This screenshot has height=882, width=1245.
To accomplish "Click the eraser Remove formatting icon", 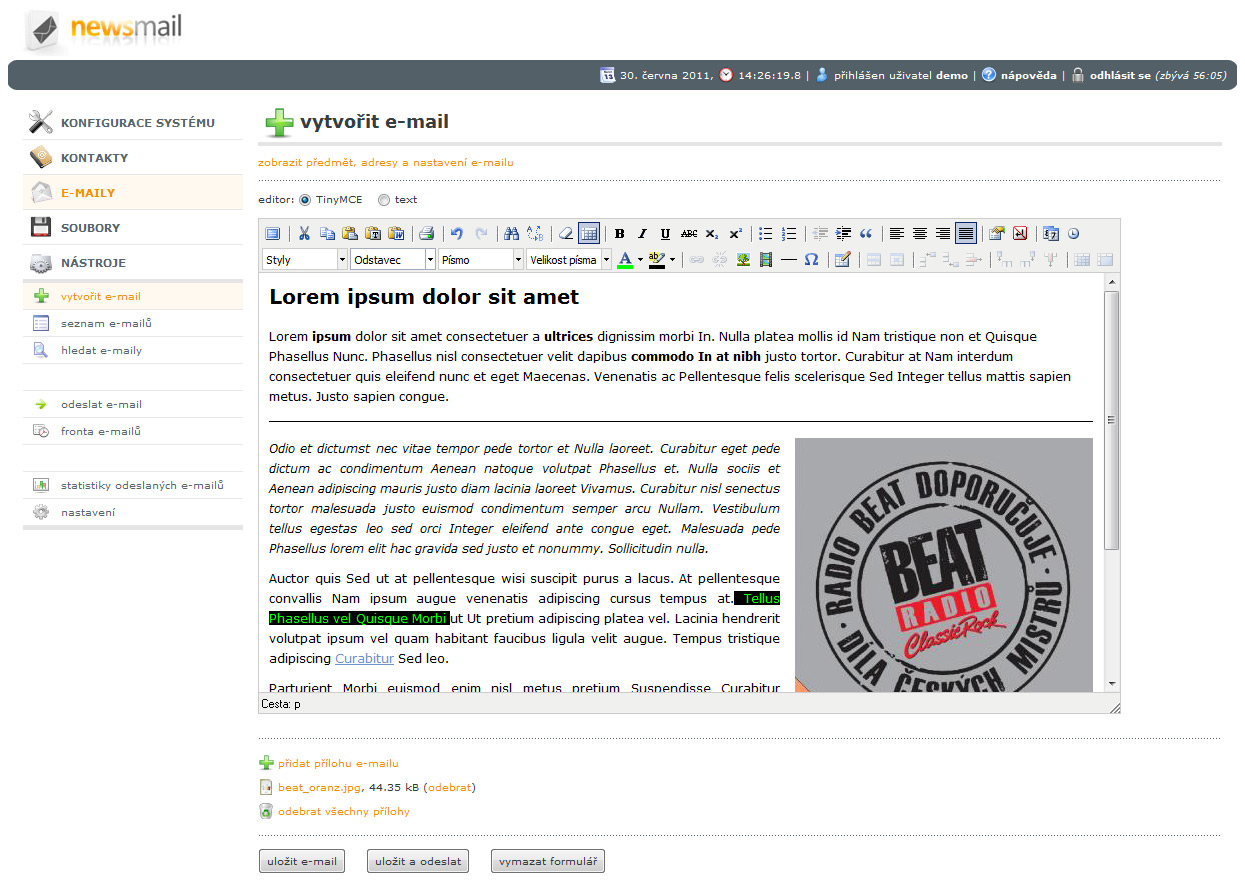I will point(565,234).
